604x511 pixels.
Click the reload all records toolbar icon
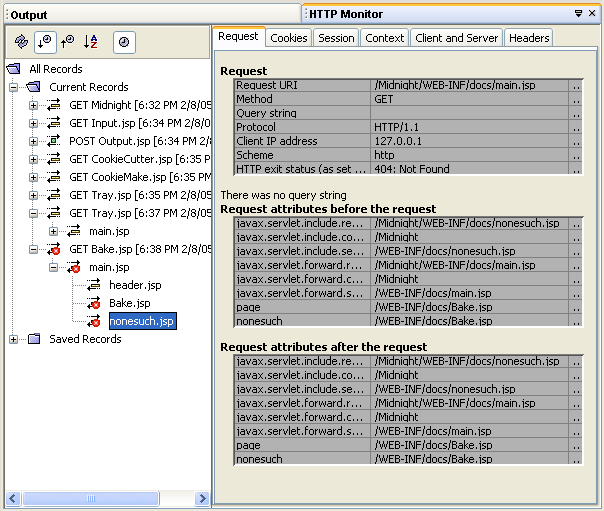21,42
